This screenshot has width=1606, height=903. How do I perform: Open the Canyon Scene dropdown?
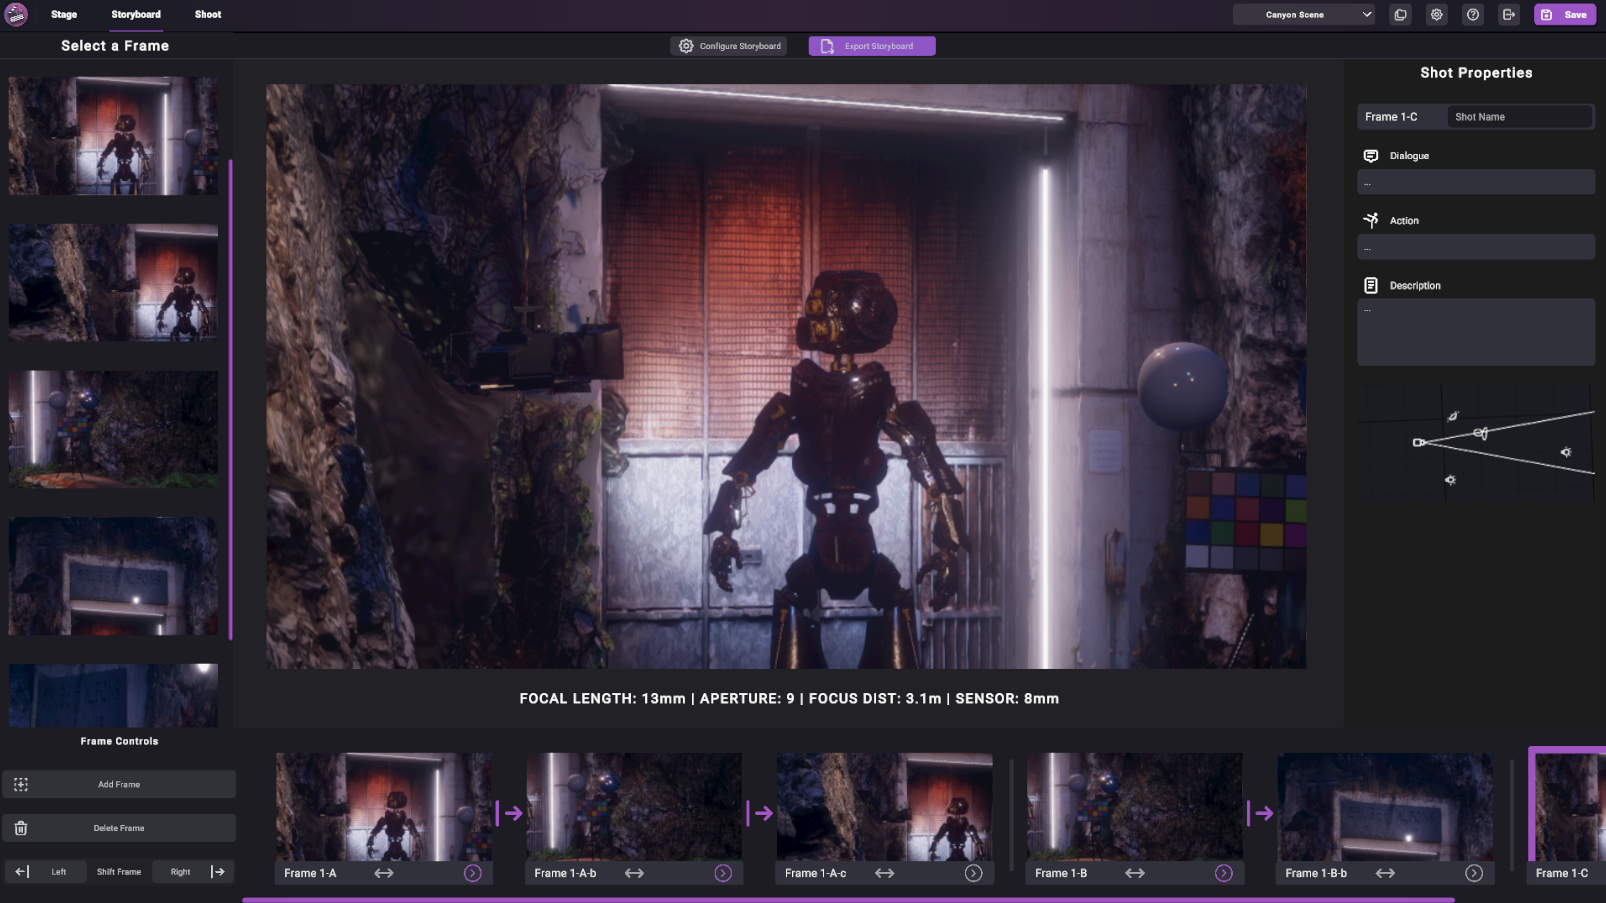(1303, 14)
